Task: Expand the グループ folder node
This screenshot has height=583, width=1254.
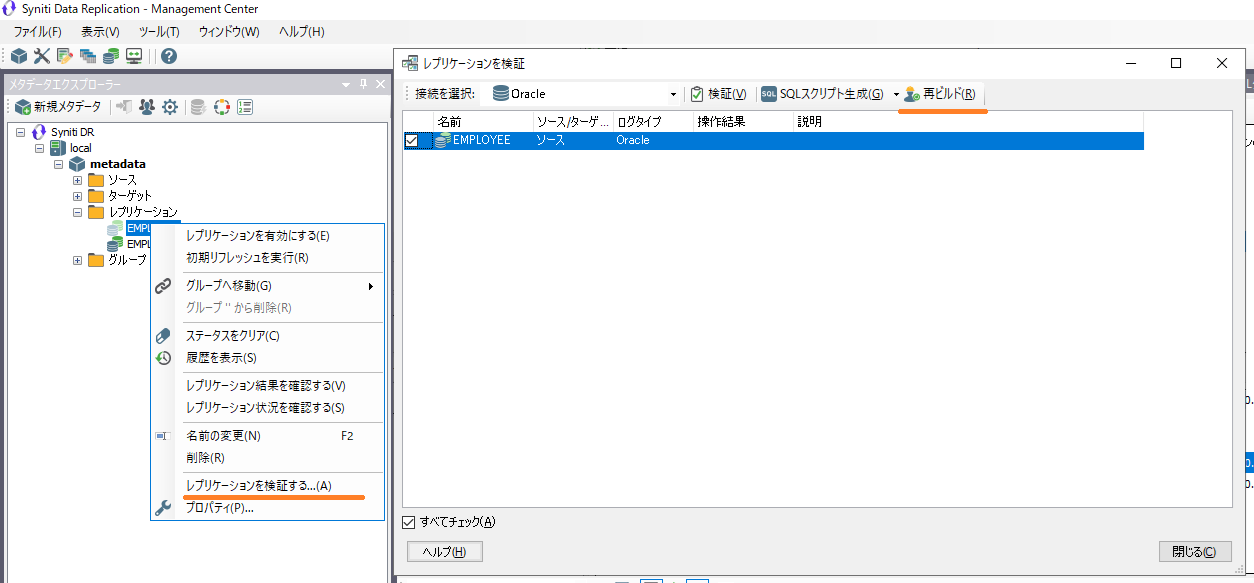Action: [x=77, y=261]
